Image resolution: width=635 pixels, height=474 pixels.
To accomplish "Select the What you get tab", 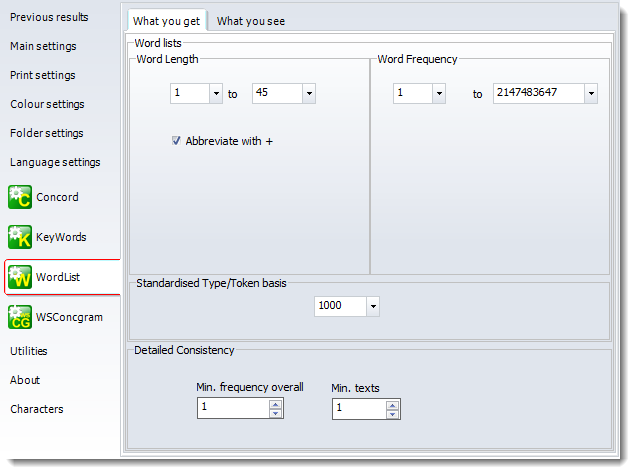I will [166, 21].
